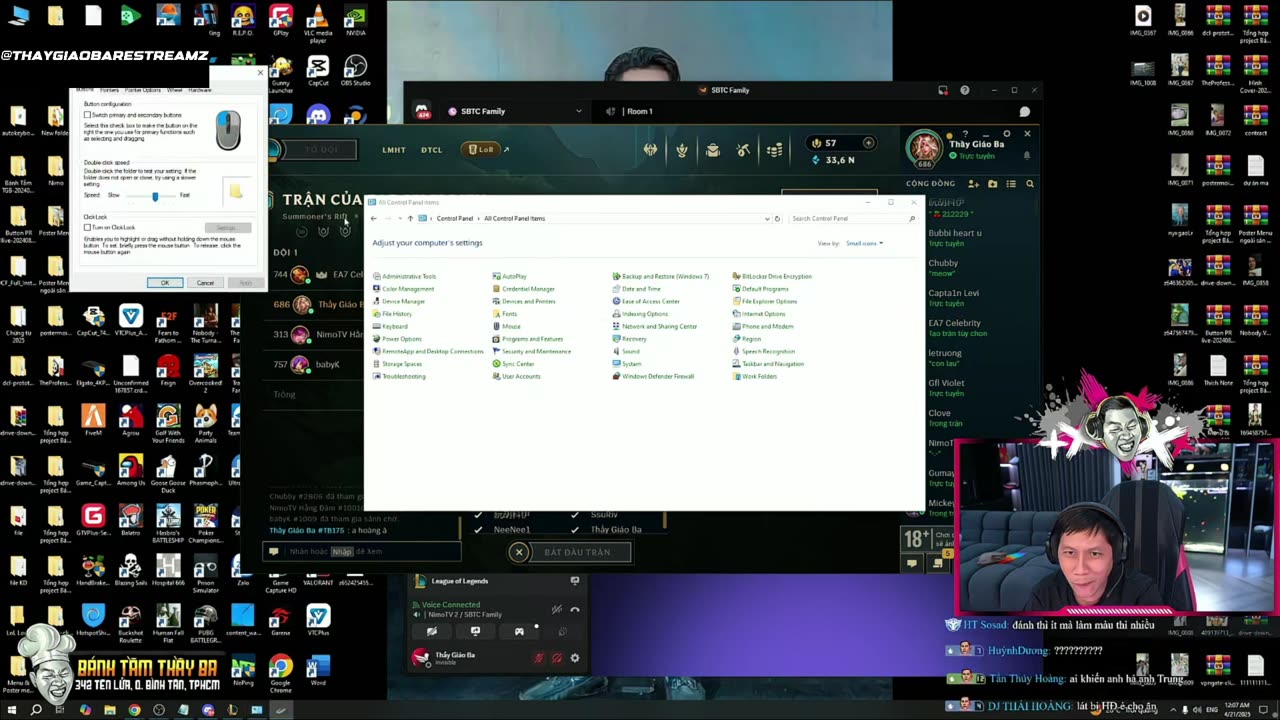
Task: Open Devices and Printers item
Action: tap(524, 301)
